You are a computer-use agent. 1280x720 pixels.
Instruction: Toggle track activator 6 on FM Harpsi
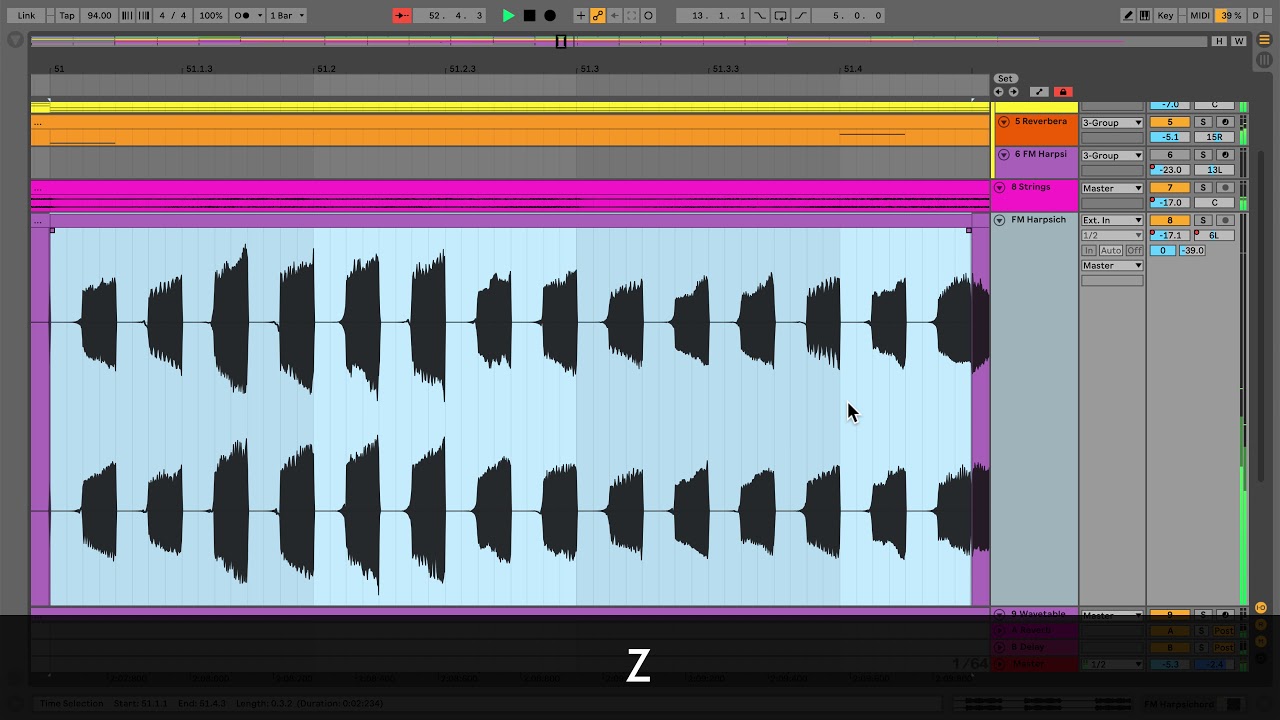(1169, 155)
